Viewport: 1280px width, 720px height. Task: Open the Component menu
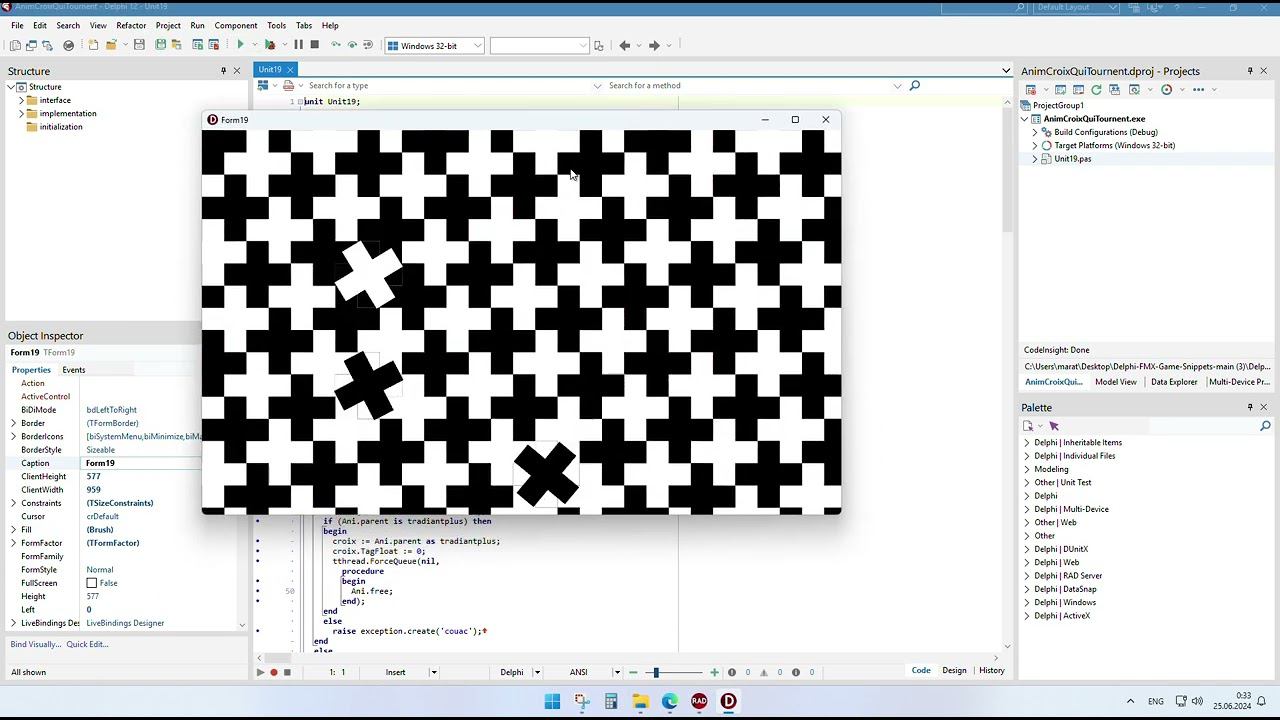click(236, 25)
